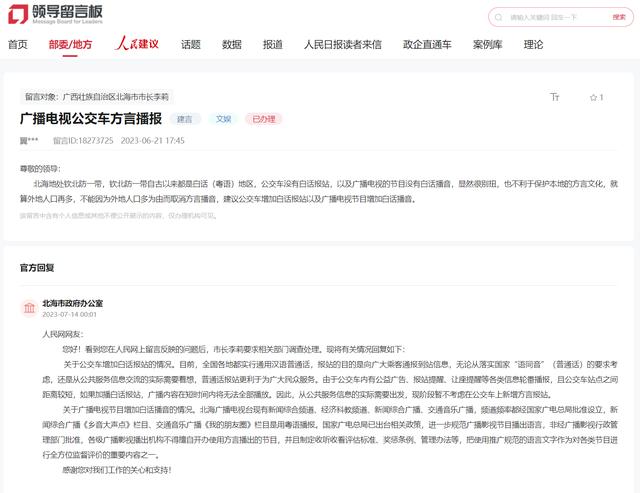This screenshot has width=640, height=493.
Task: Adjust text size with the Tт icon
Action: (x=555, y=97)
